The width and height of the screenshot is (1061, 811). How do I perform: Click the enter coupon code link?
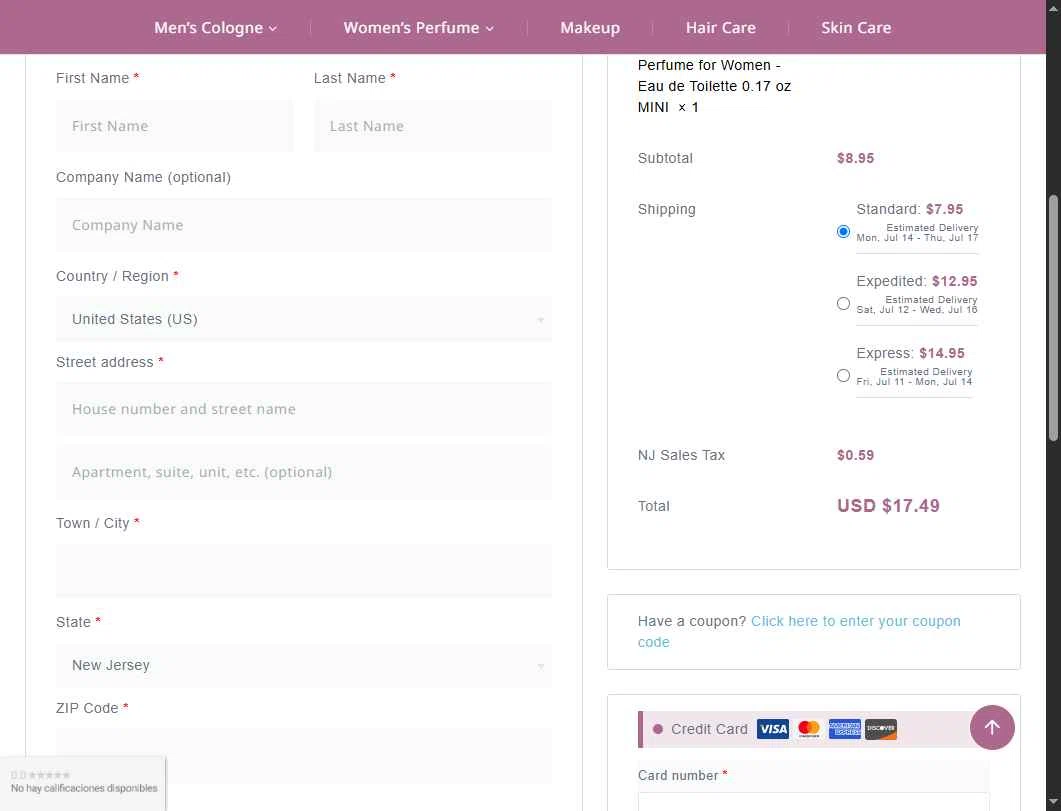click(855, 621)
